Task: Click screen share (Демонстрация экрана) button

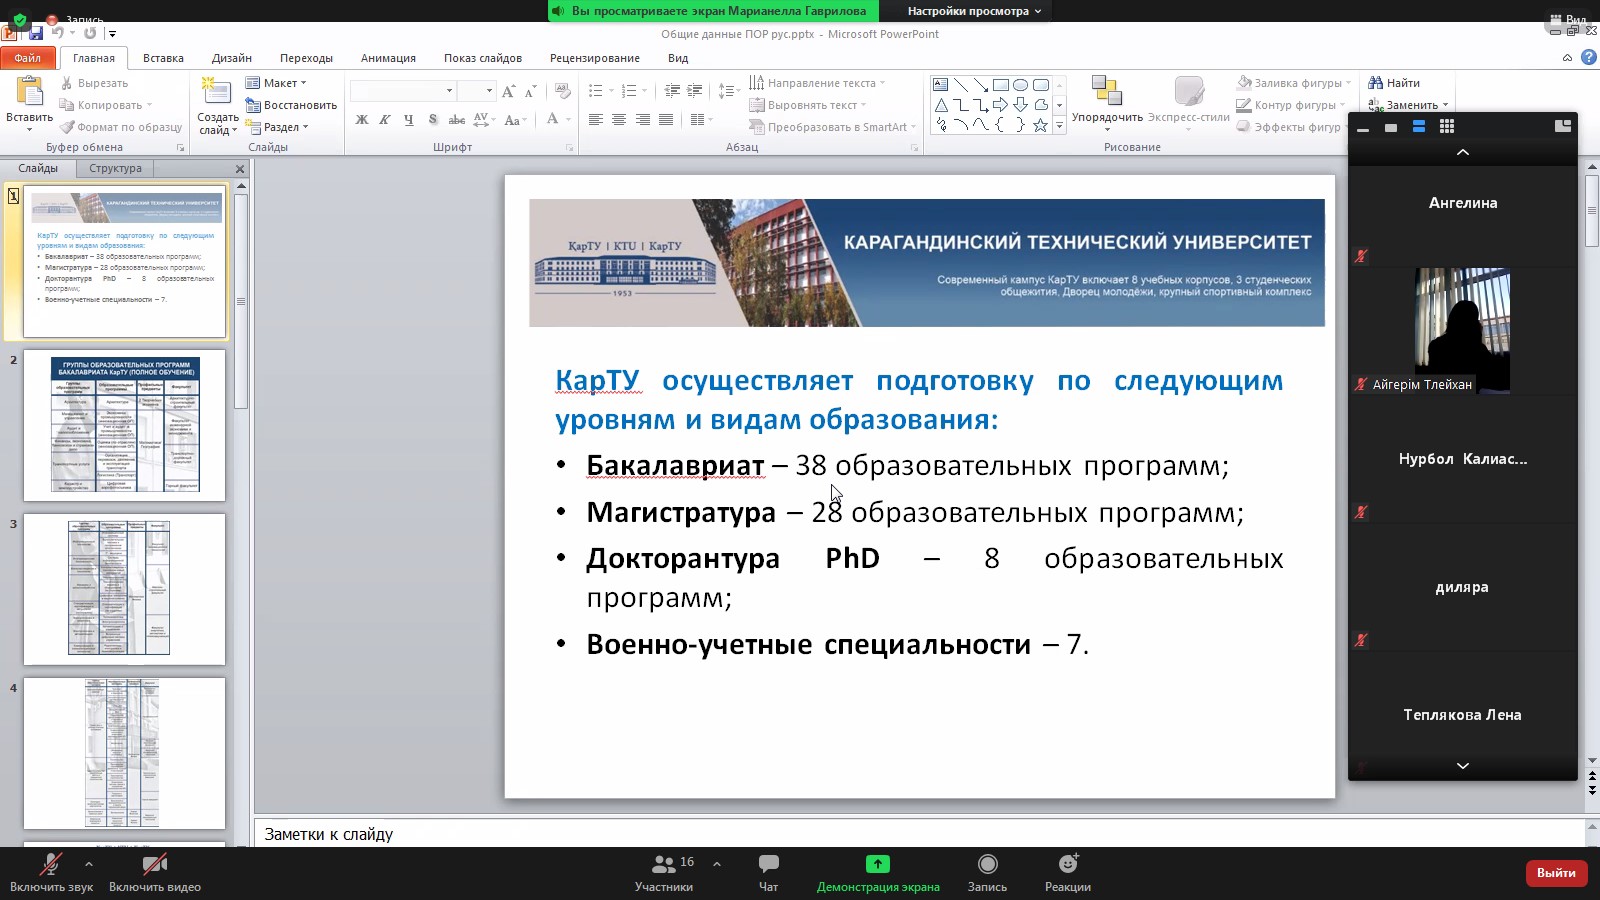Action: click(x=878, y=872)
